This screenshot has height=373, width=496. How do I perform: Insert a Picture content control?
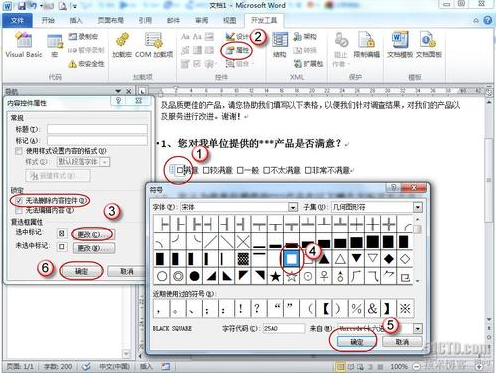(209, 37)
